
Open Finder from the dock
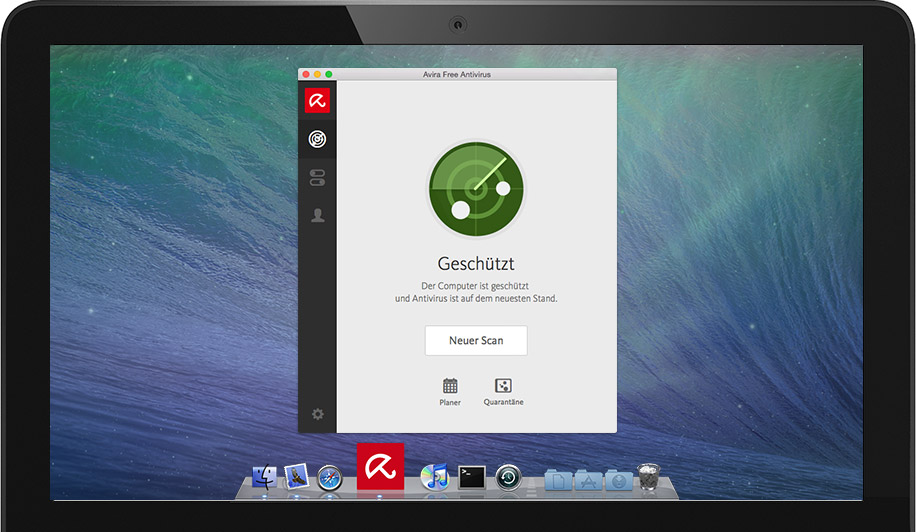264,477
